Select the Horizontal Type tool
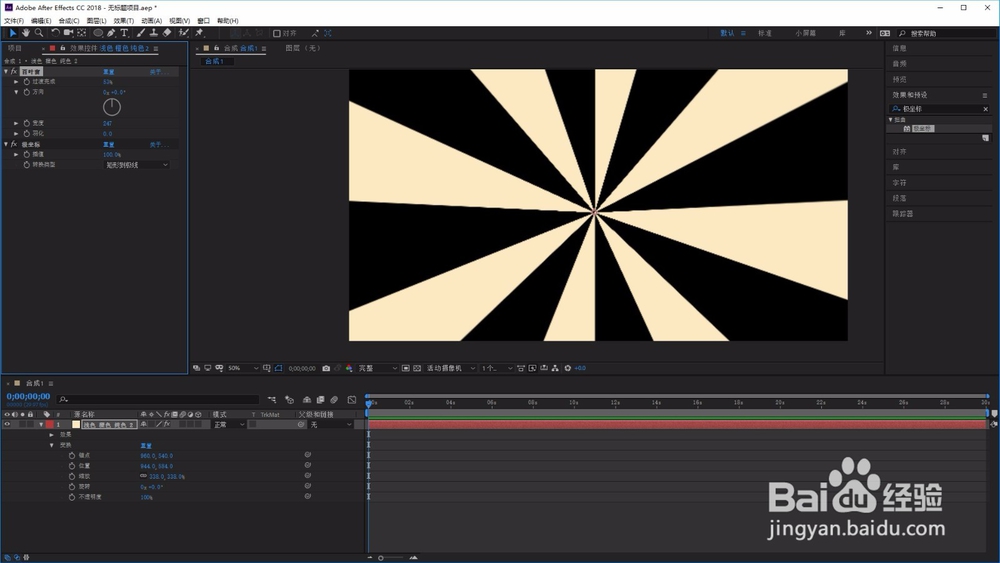The image size is (1000, 563). [124, 33]
